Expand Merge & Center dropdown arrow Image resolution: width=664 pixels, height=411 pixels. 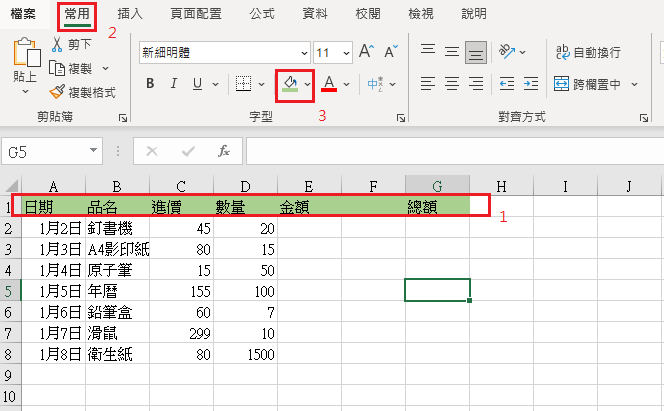pos(634,84)
